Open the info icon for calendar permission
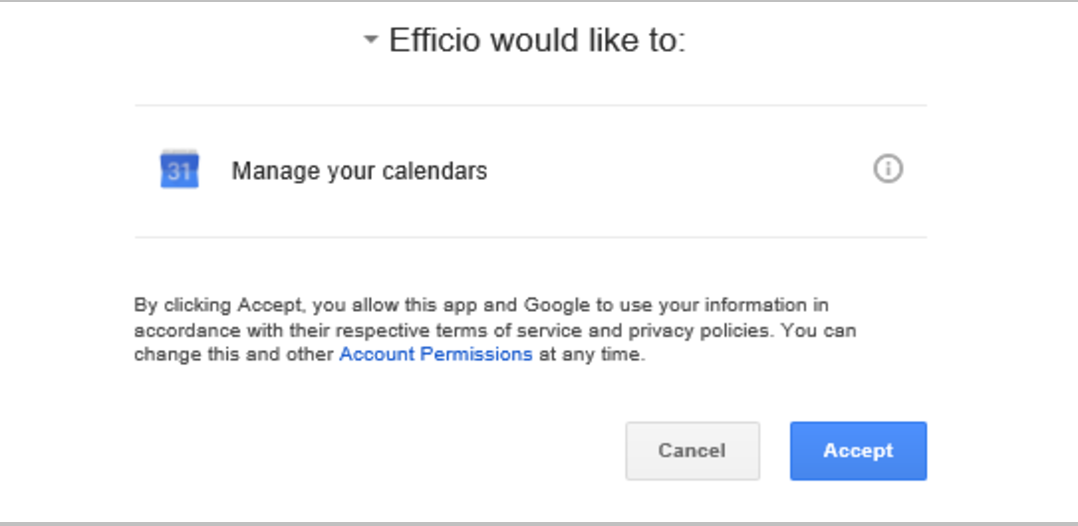This screenshot has height=526, width=1078. [x=888, y=168]
